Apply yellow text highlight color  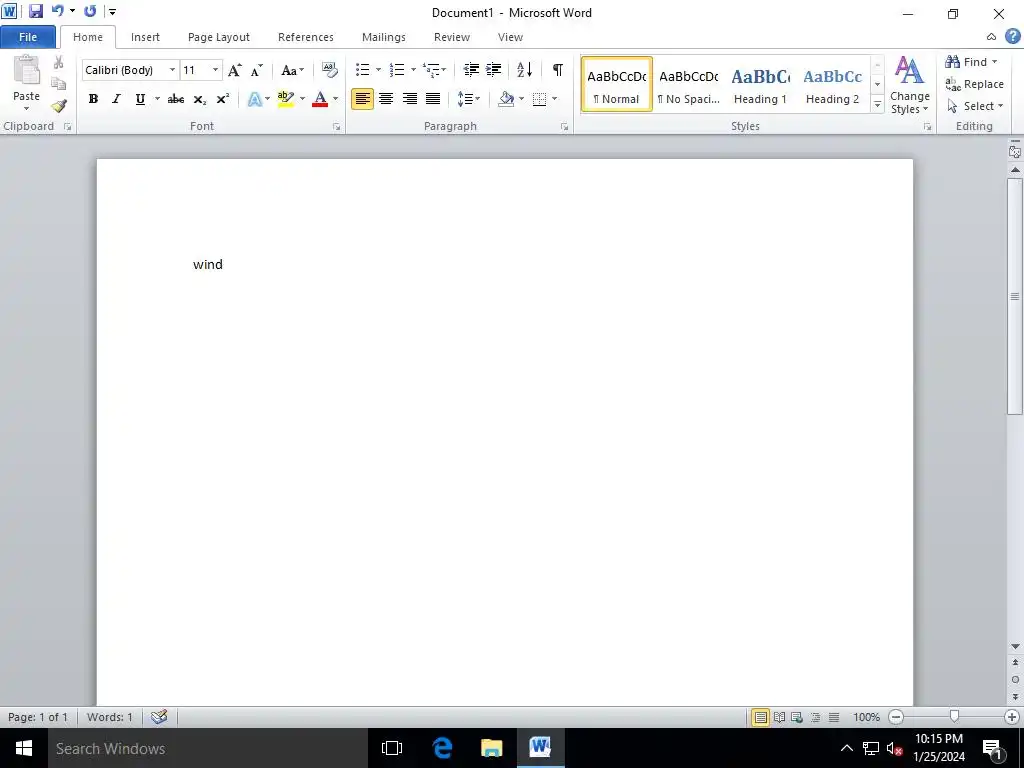pos(285,99)
